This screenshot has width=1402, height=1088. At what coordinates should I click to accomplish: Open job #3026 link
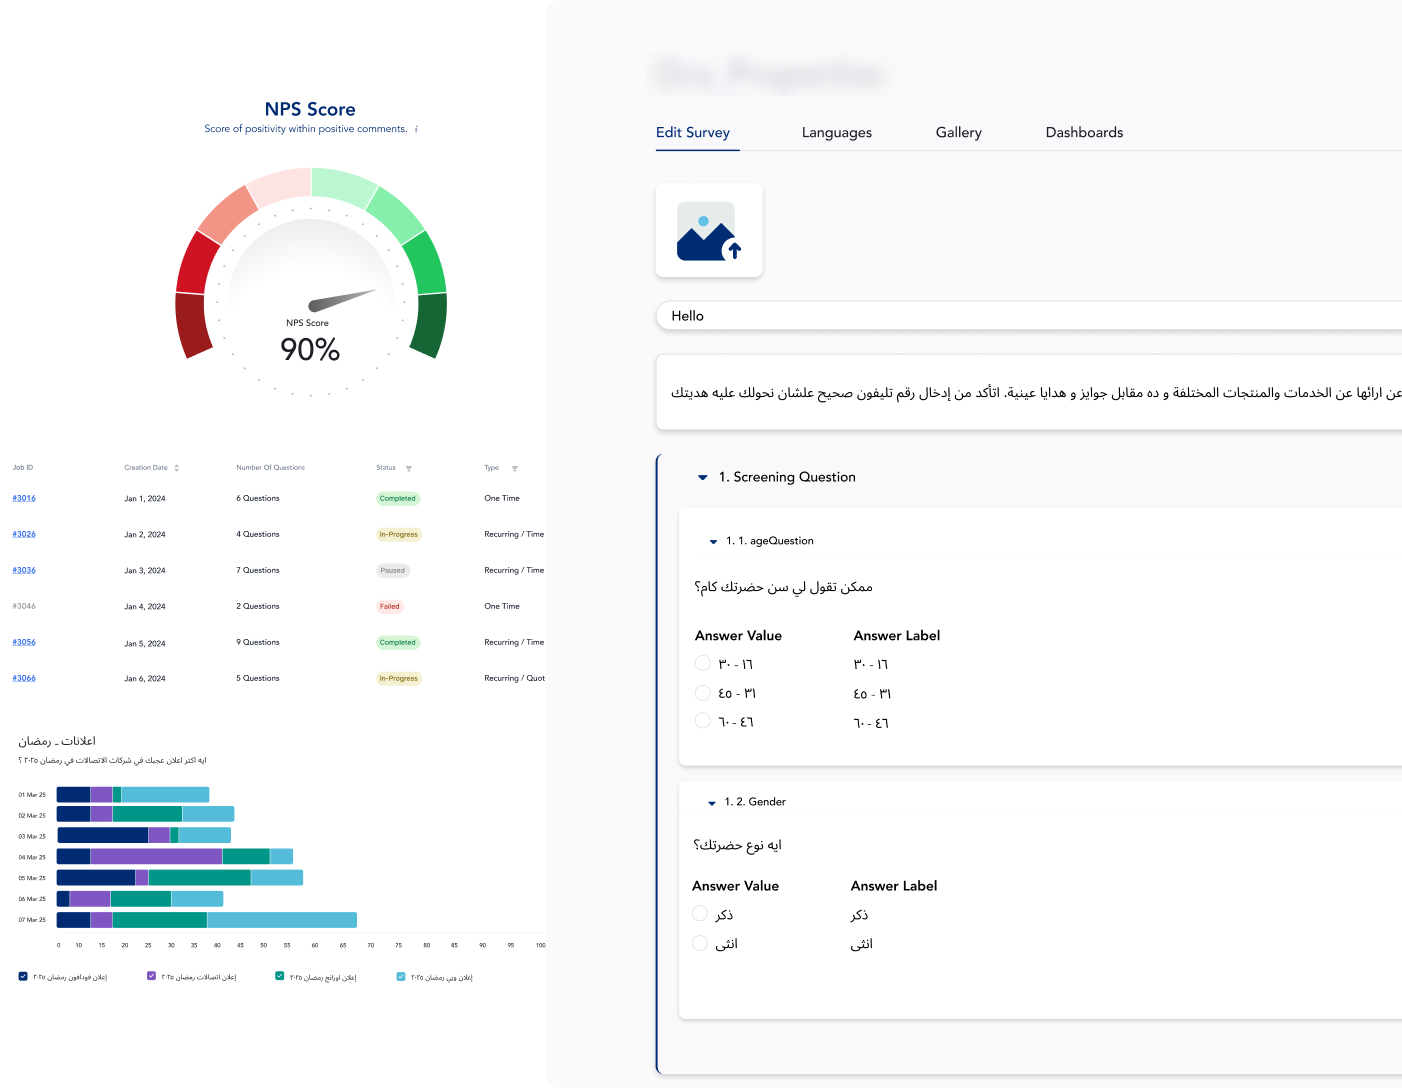[24, 534]
